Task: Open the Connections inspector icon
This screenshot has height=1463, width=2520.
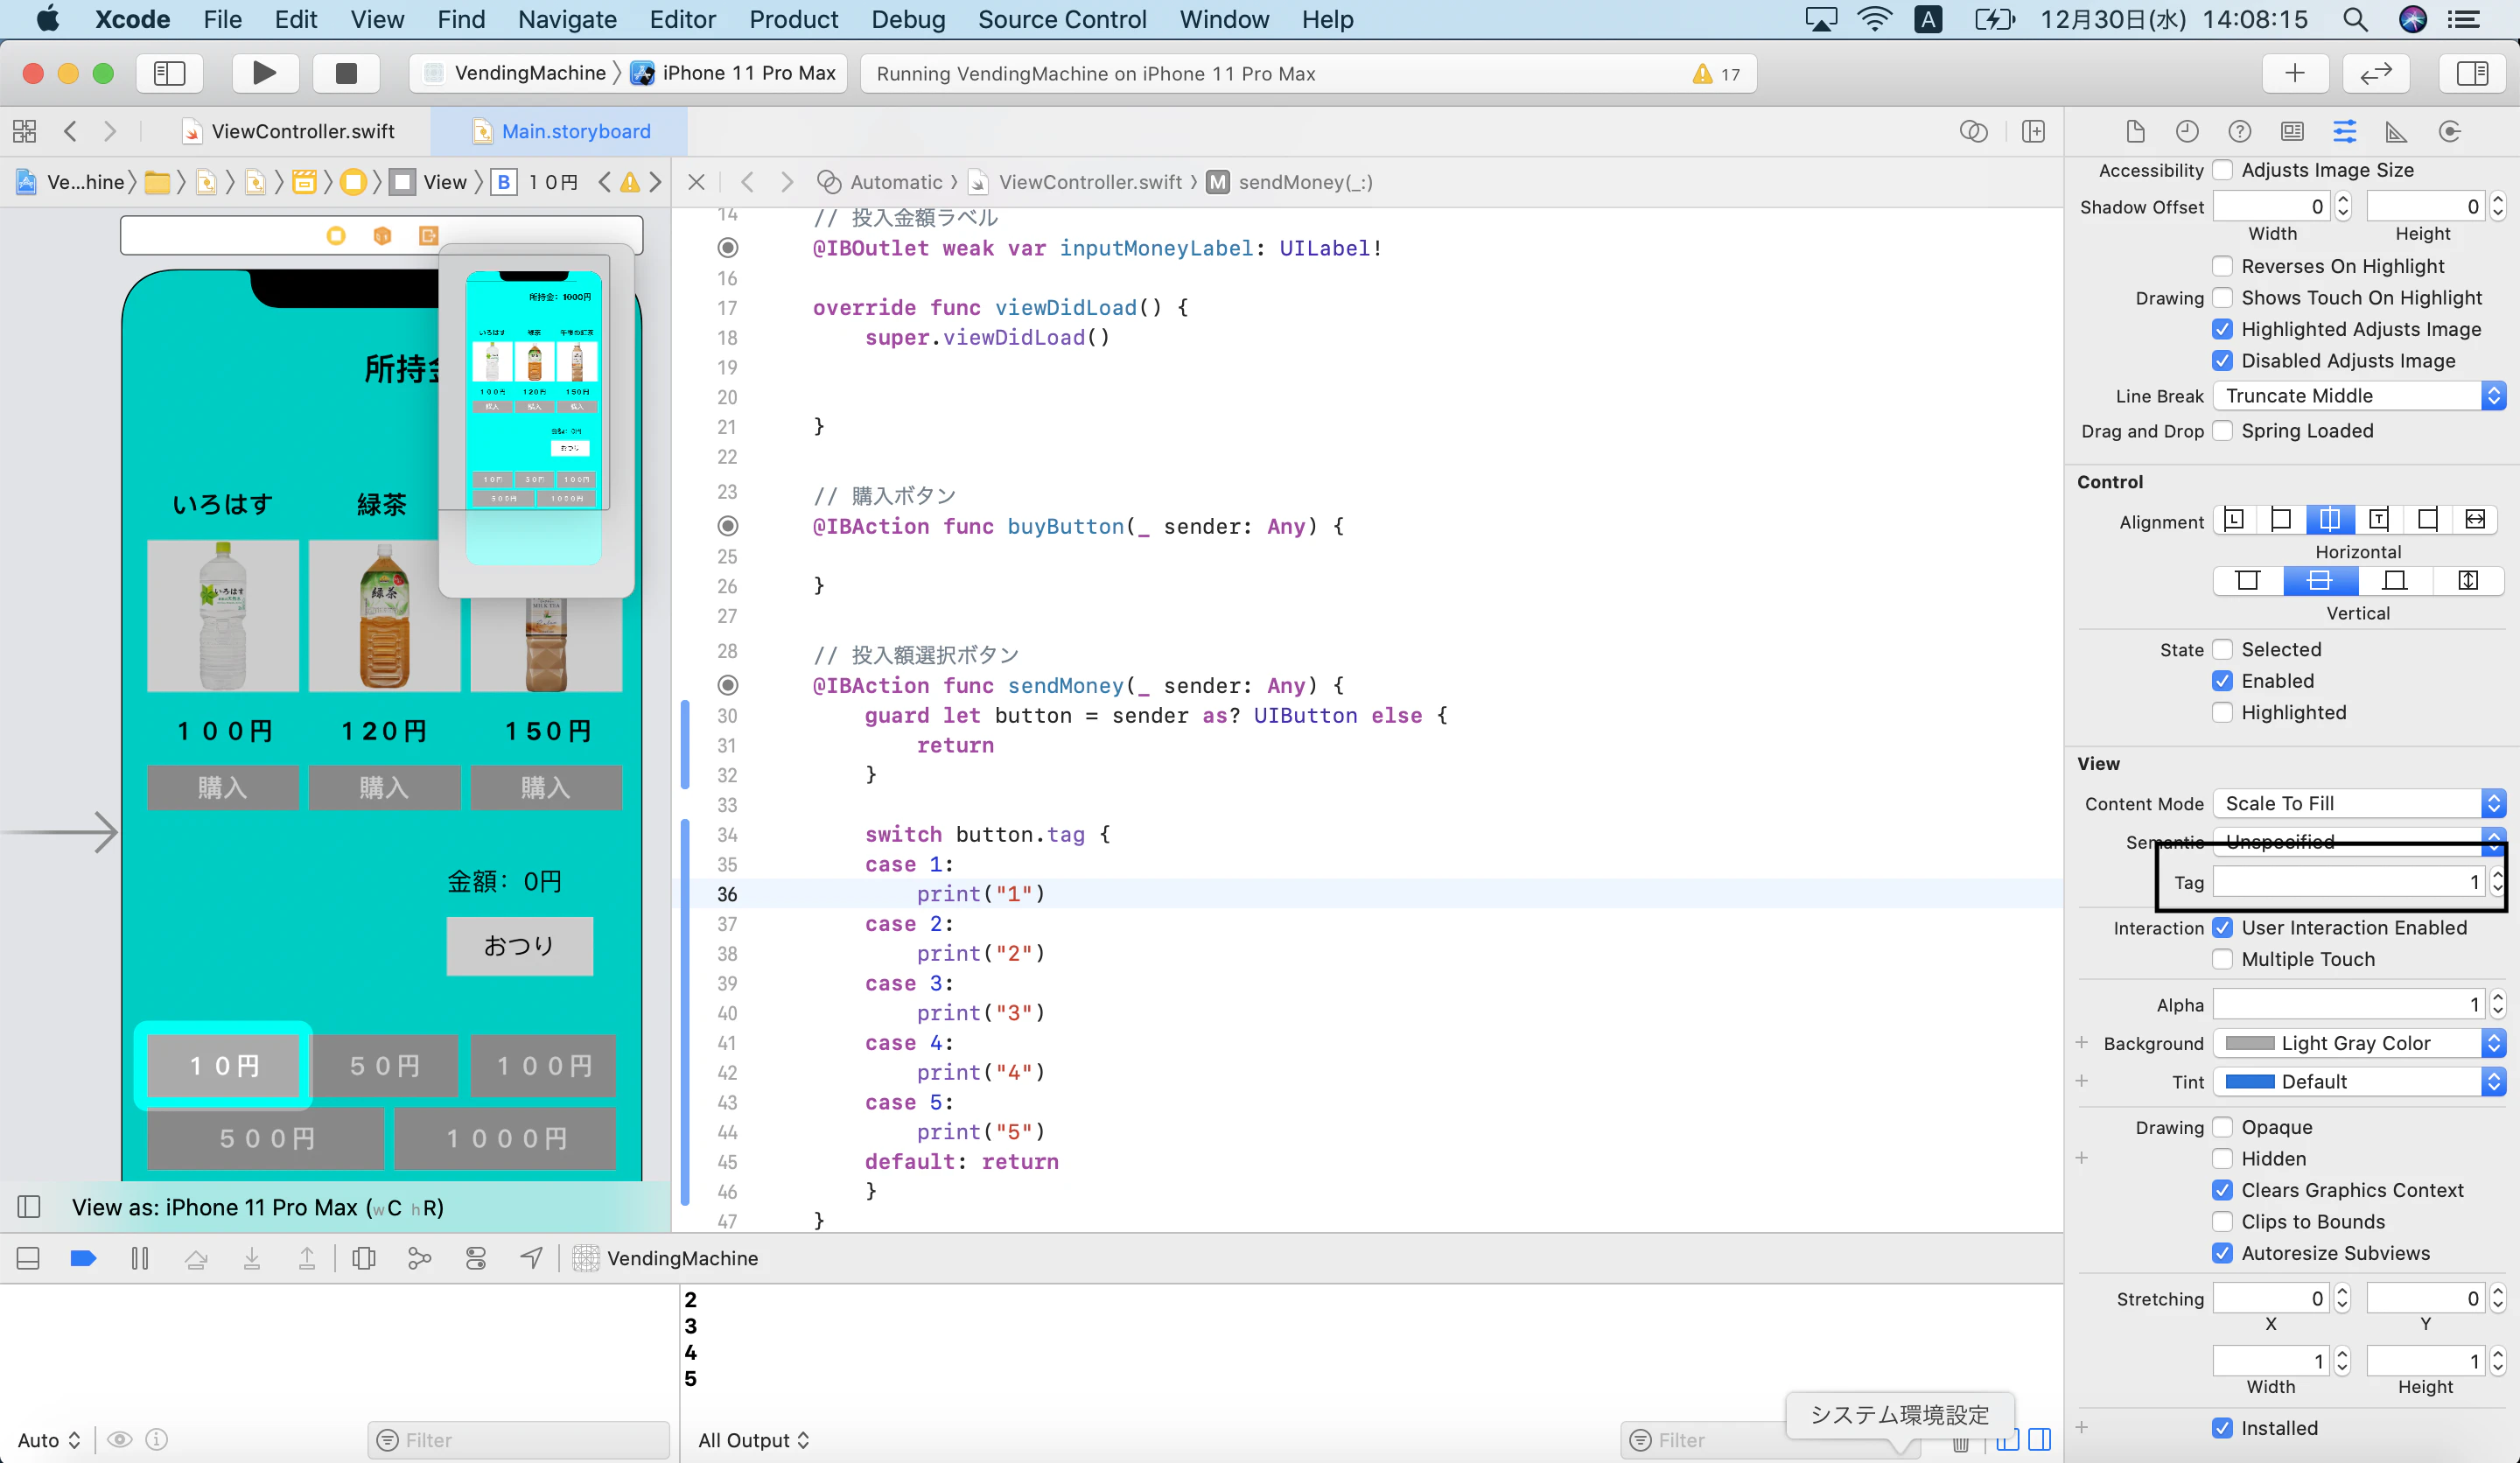Action: pos(2450,131)
